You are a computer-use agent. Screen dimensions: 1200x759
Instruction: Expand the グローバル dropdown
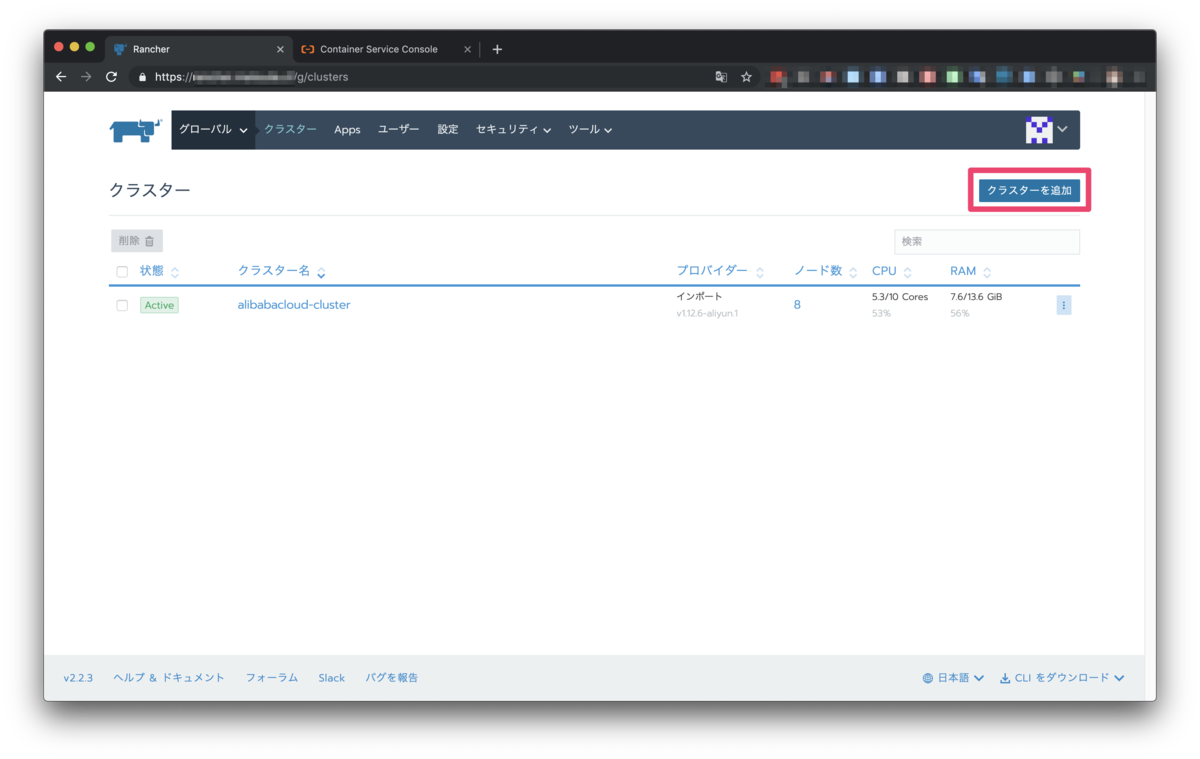tap(213, 130)
